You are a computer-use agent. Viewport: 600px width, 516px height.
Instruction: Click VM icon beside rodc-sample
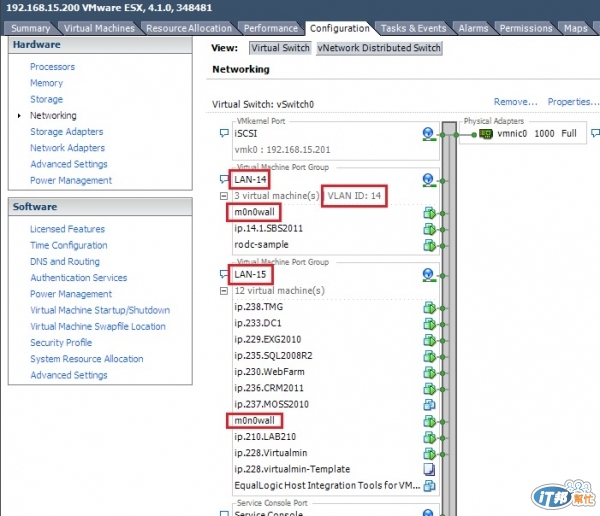[429, 245]
